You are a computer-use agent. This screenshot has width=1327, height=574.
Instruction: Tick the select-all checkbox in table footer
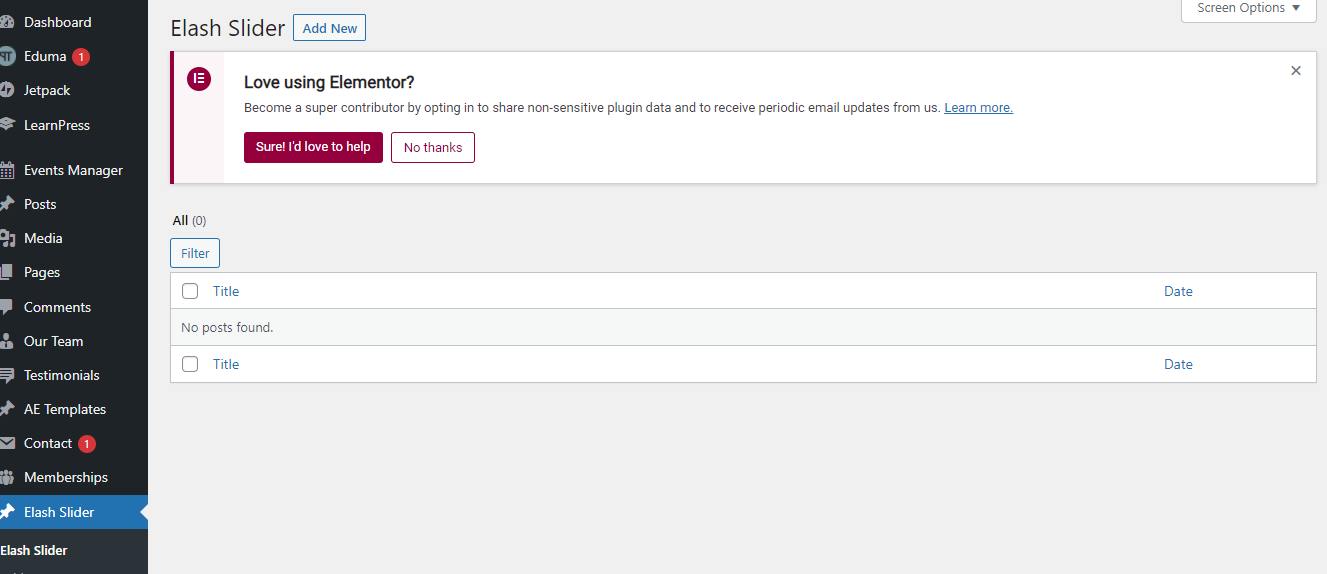(x=190, y=364)
